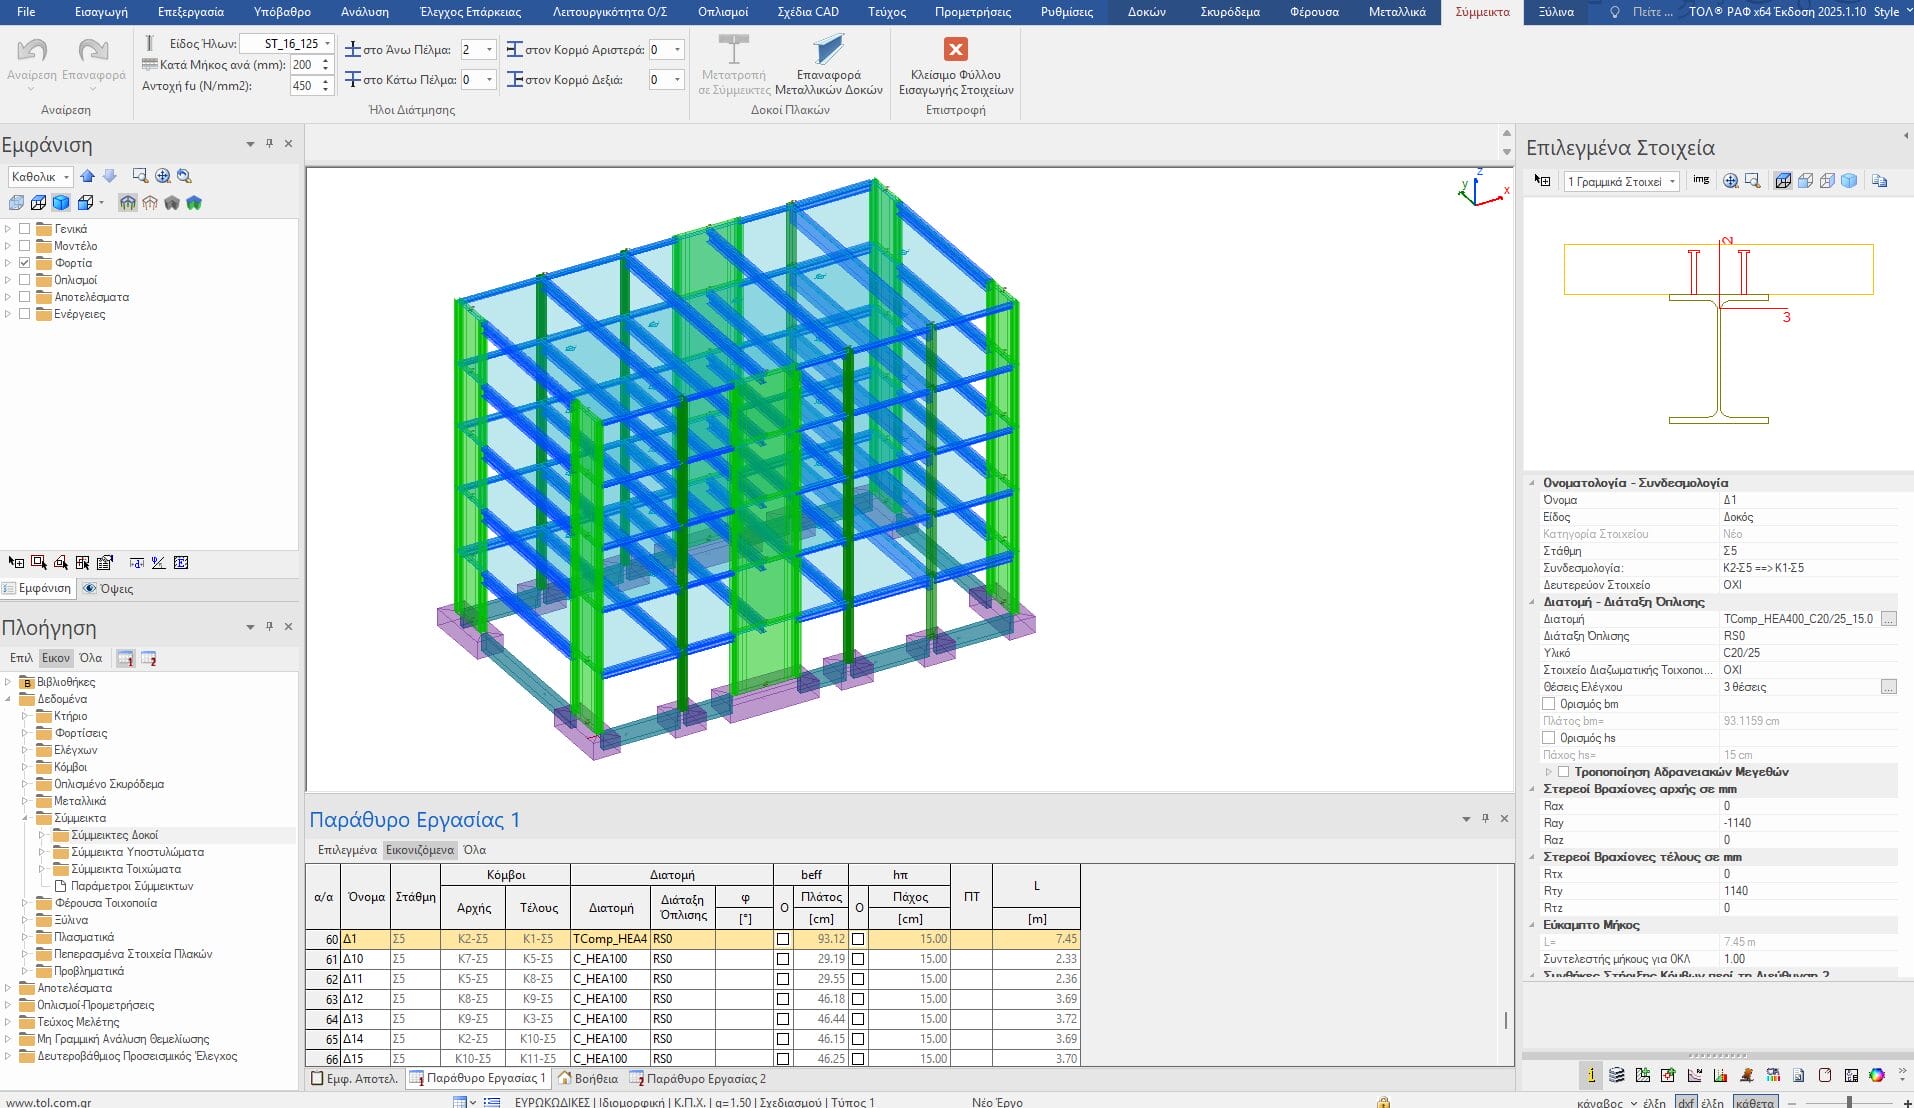The height and width of the screenshot is (1108, 1914).
Task: Click the Όψεις tab button
Action: [x=108, y=588]
